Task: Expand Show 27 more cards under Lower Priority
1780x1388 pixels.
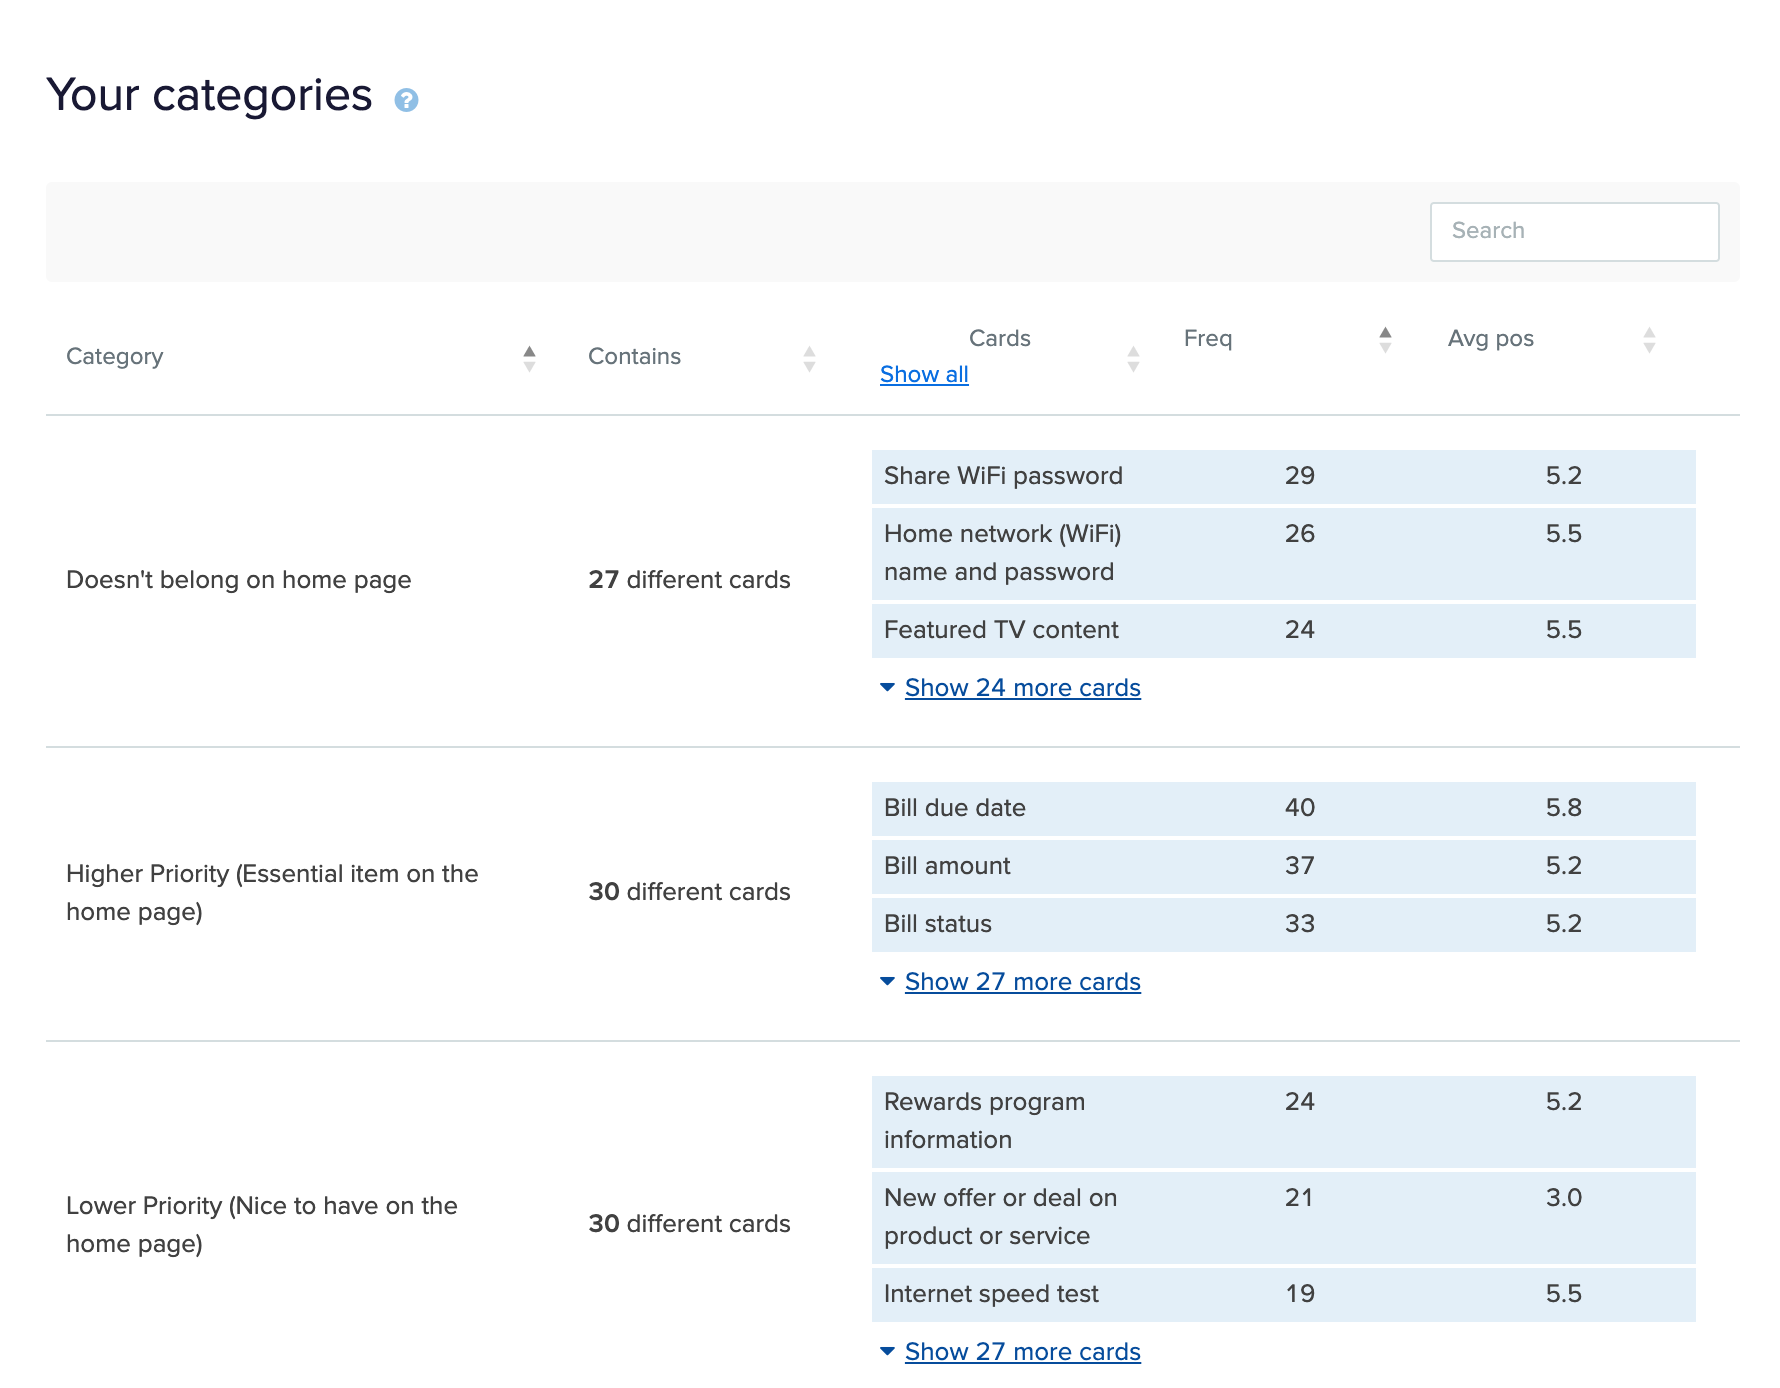Action: coord(1022,1352)
